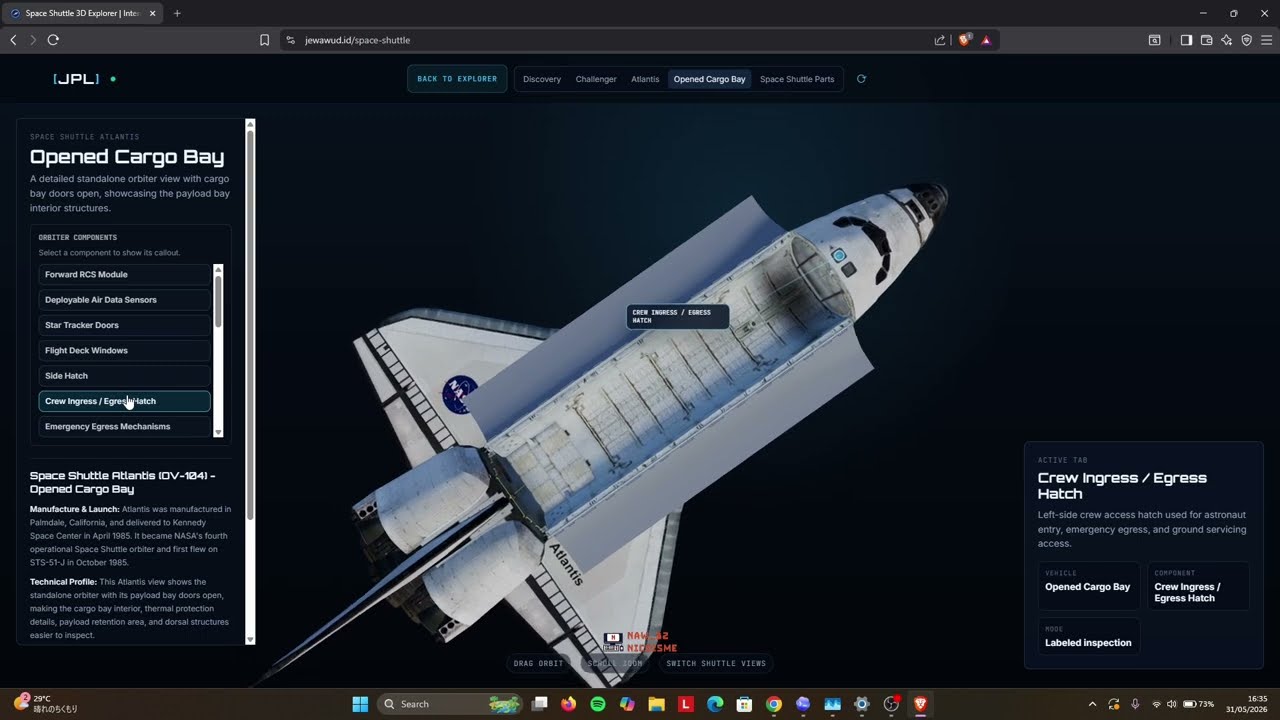
Task: Click the Back to Explorer button
Action: coord(457,79)
